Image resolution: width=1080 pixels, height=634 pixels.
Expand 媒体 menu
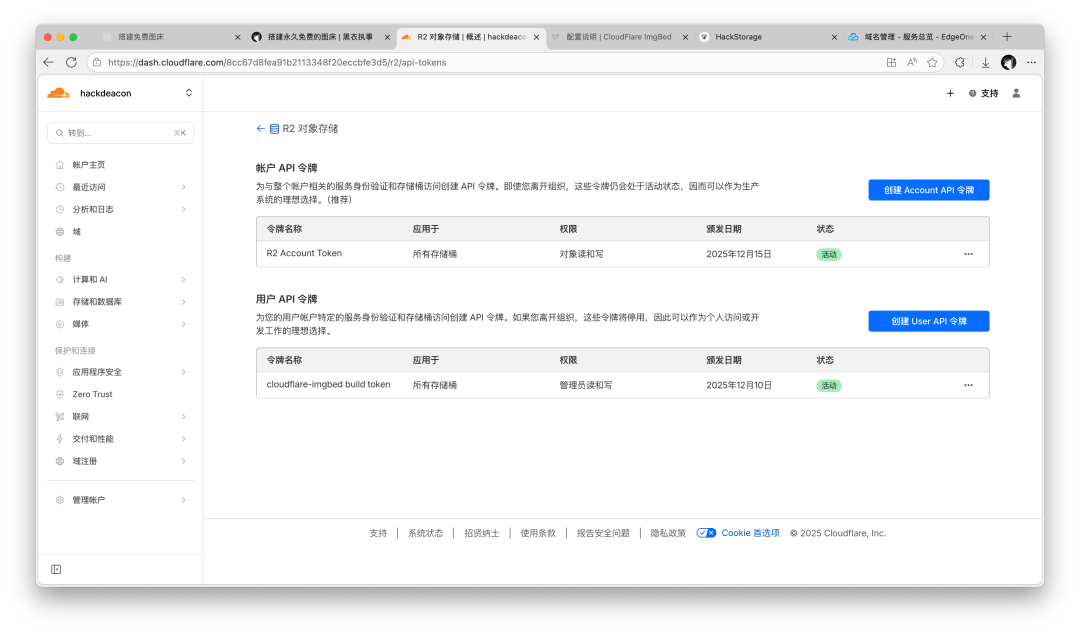pos(121,324)
